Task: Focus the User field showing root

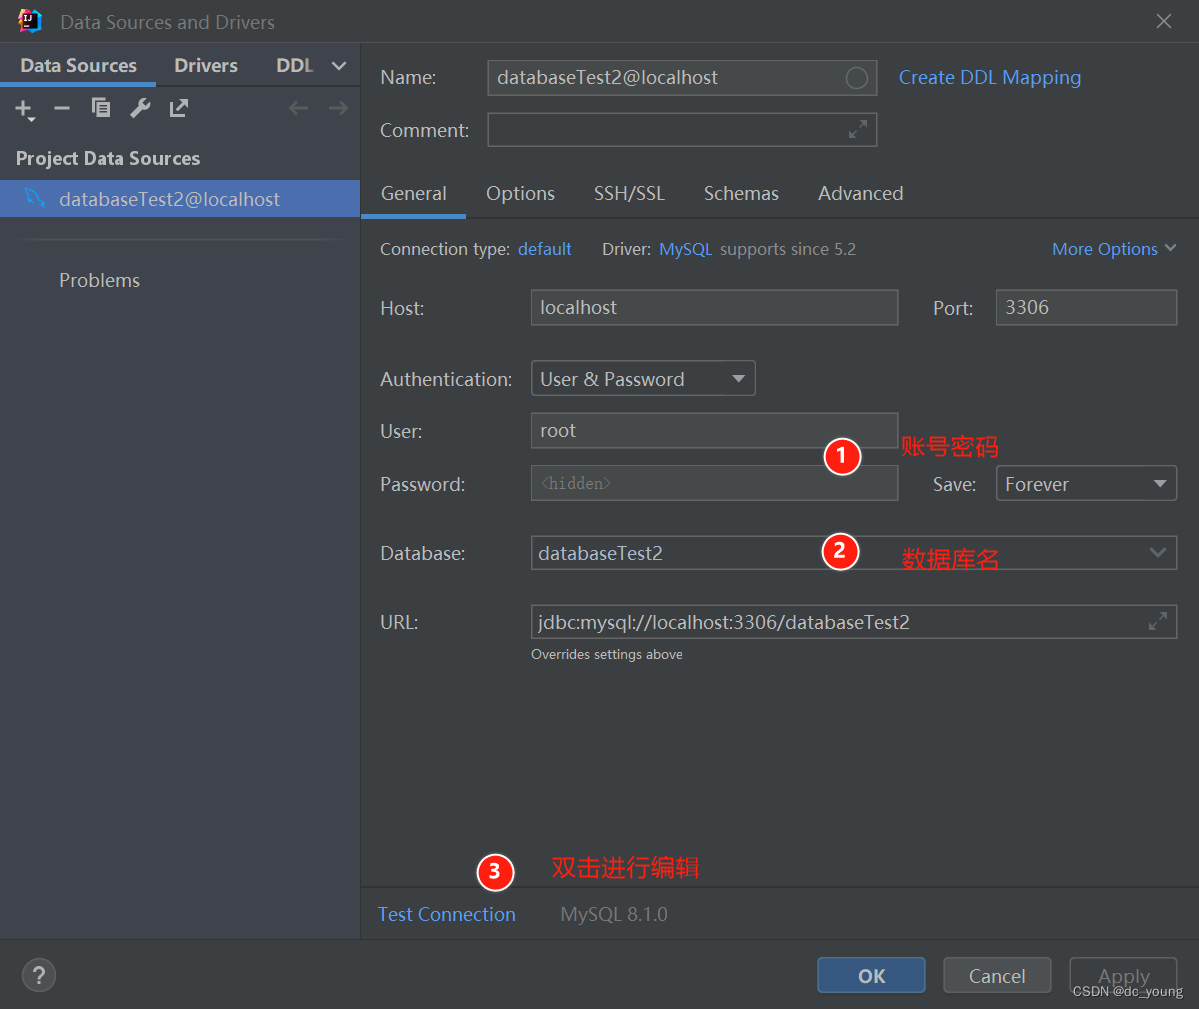Action: pos(714,430)
